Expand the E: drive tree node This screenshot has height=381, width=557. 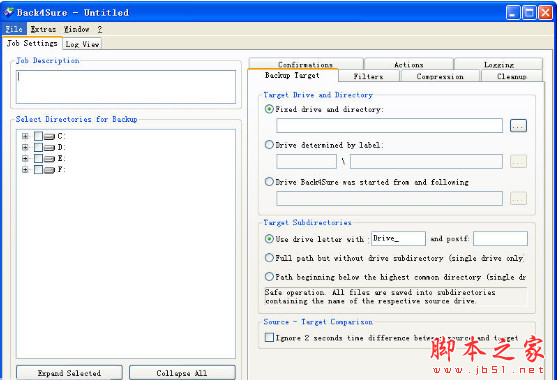(25, 158)
